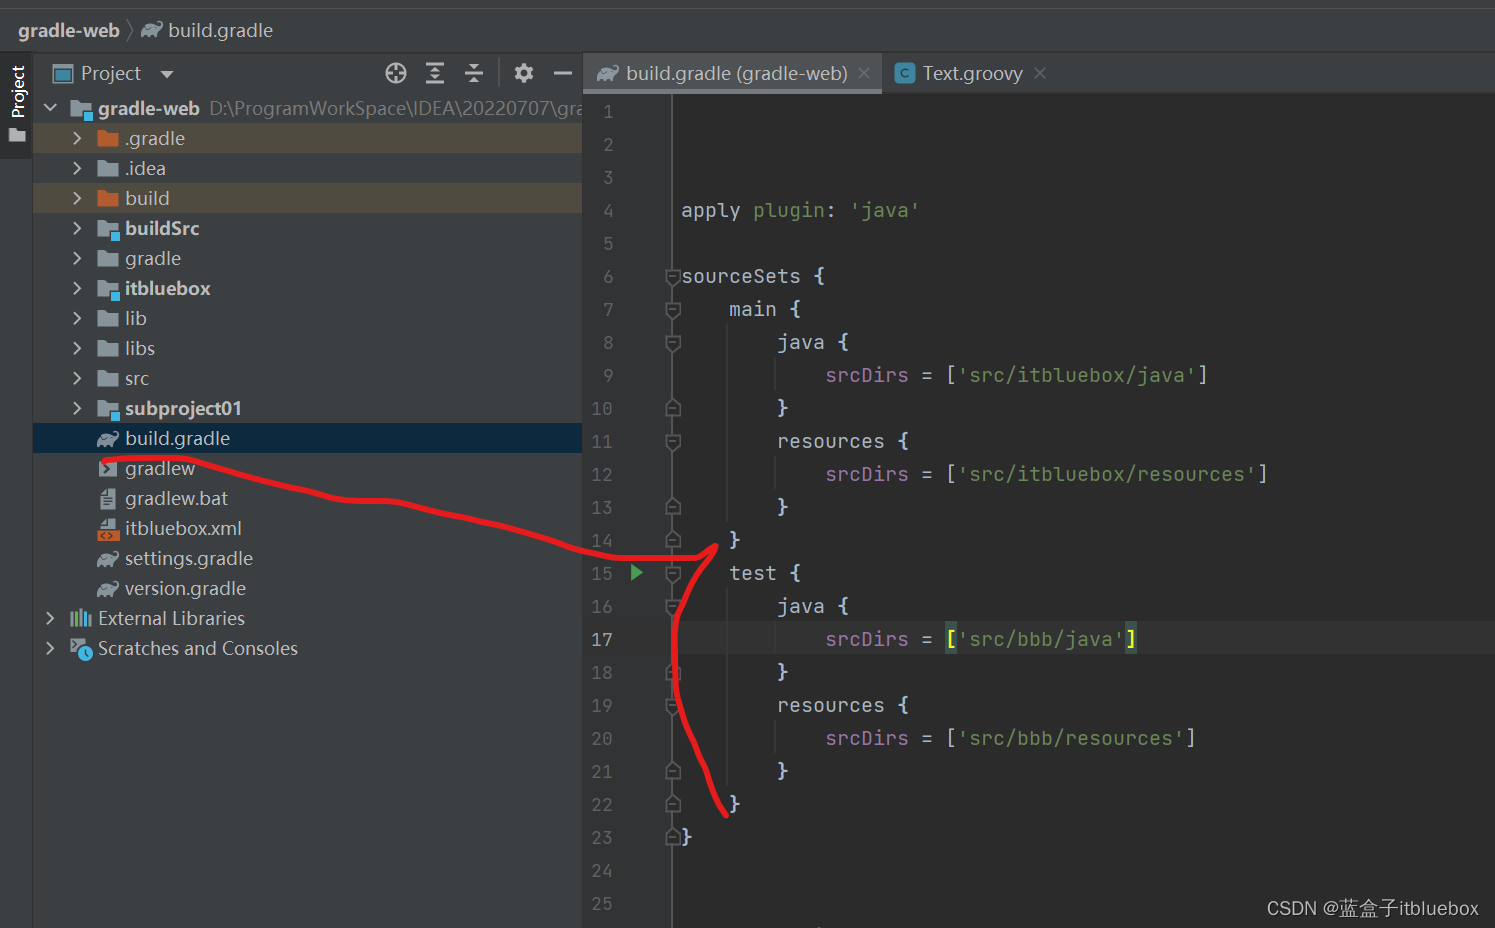Image resolution: width=1495 pixels, height=928 pixels.
Task: Expand the .gradle folder
Action: 77,138
